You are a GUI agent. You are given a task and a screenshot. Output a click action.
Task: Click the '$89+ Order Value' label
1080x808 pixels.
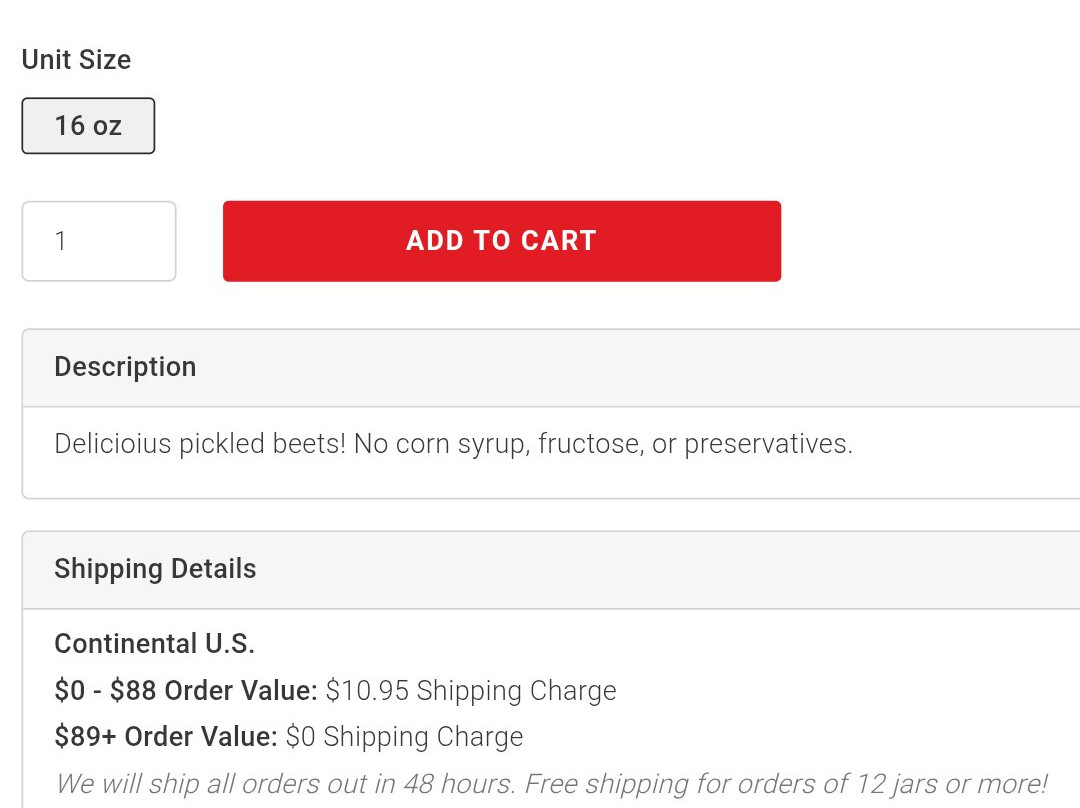tap(166, 737)
